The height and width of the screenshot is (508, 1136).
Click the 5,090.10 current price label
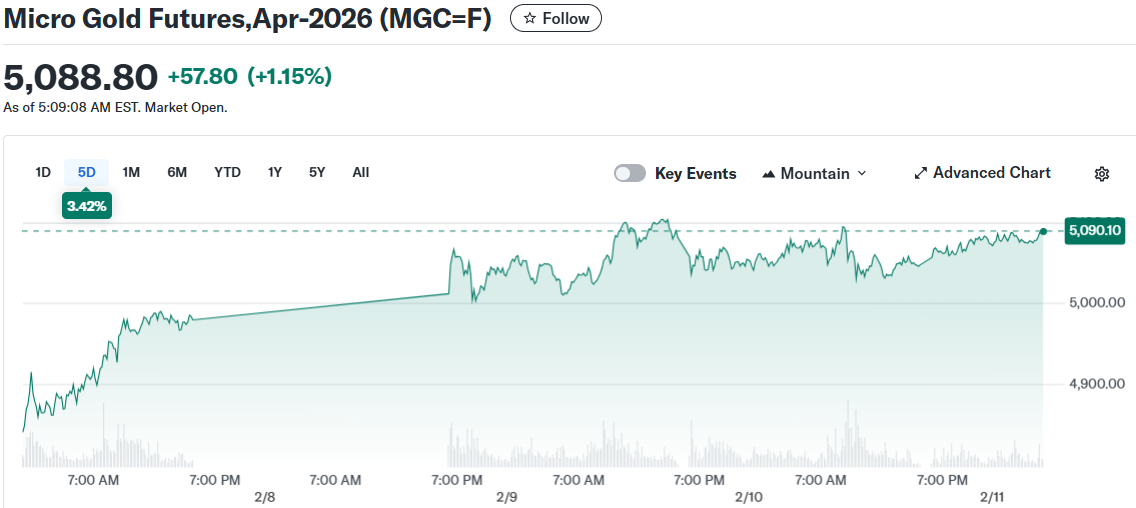pos(1095,231)
